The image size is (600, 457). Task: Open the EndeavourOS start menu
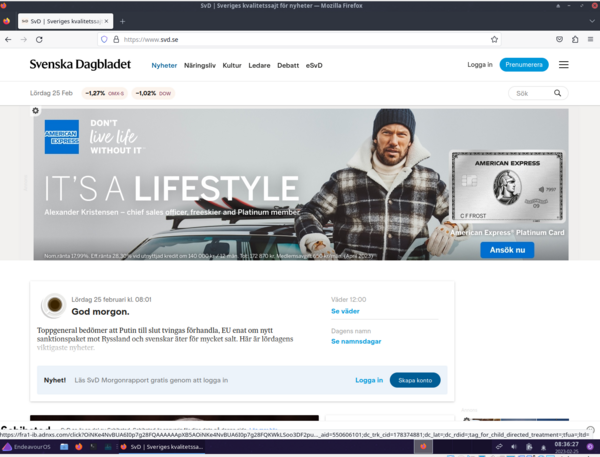(26, 446)
